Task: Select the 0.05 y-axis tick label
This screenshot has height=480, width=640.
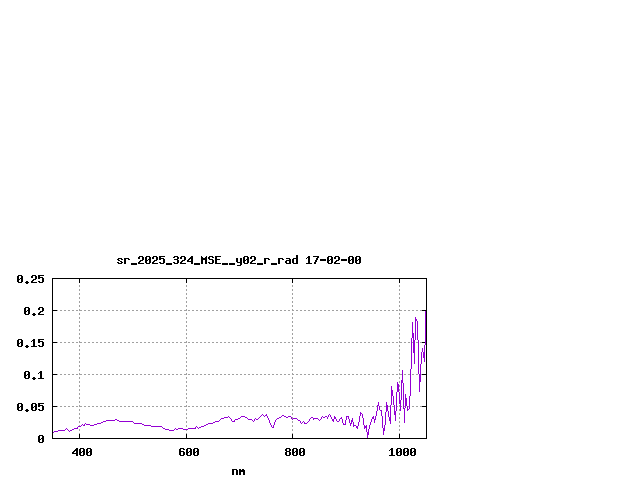Action: click(x=30, y=407)
